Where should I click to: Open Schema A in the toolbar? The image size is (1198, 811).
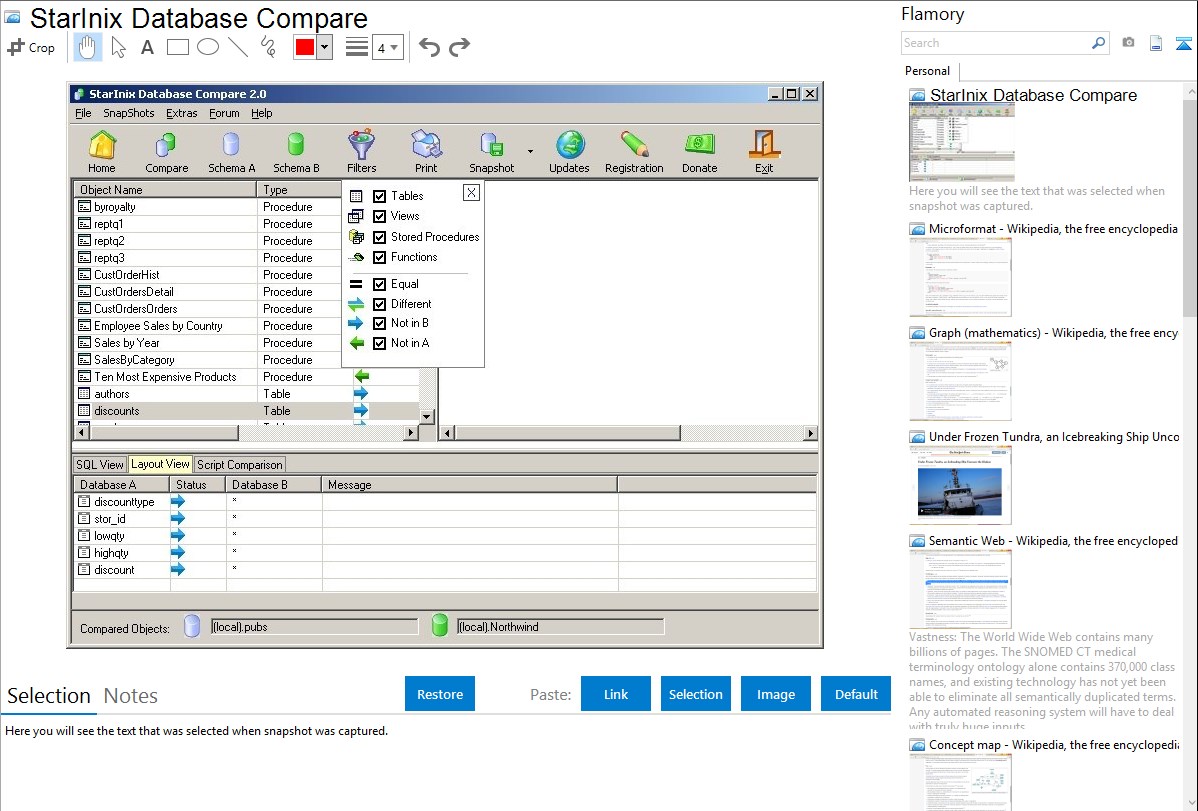pyautogui.click(x=232, y=152)
